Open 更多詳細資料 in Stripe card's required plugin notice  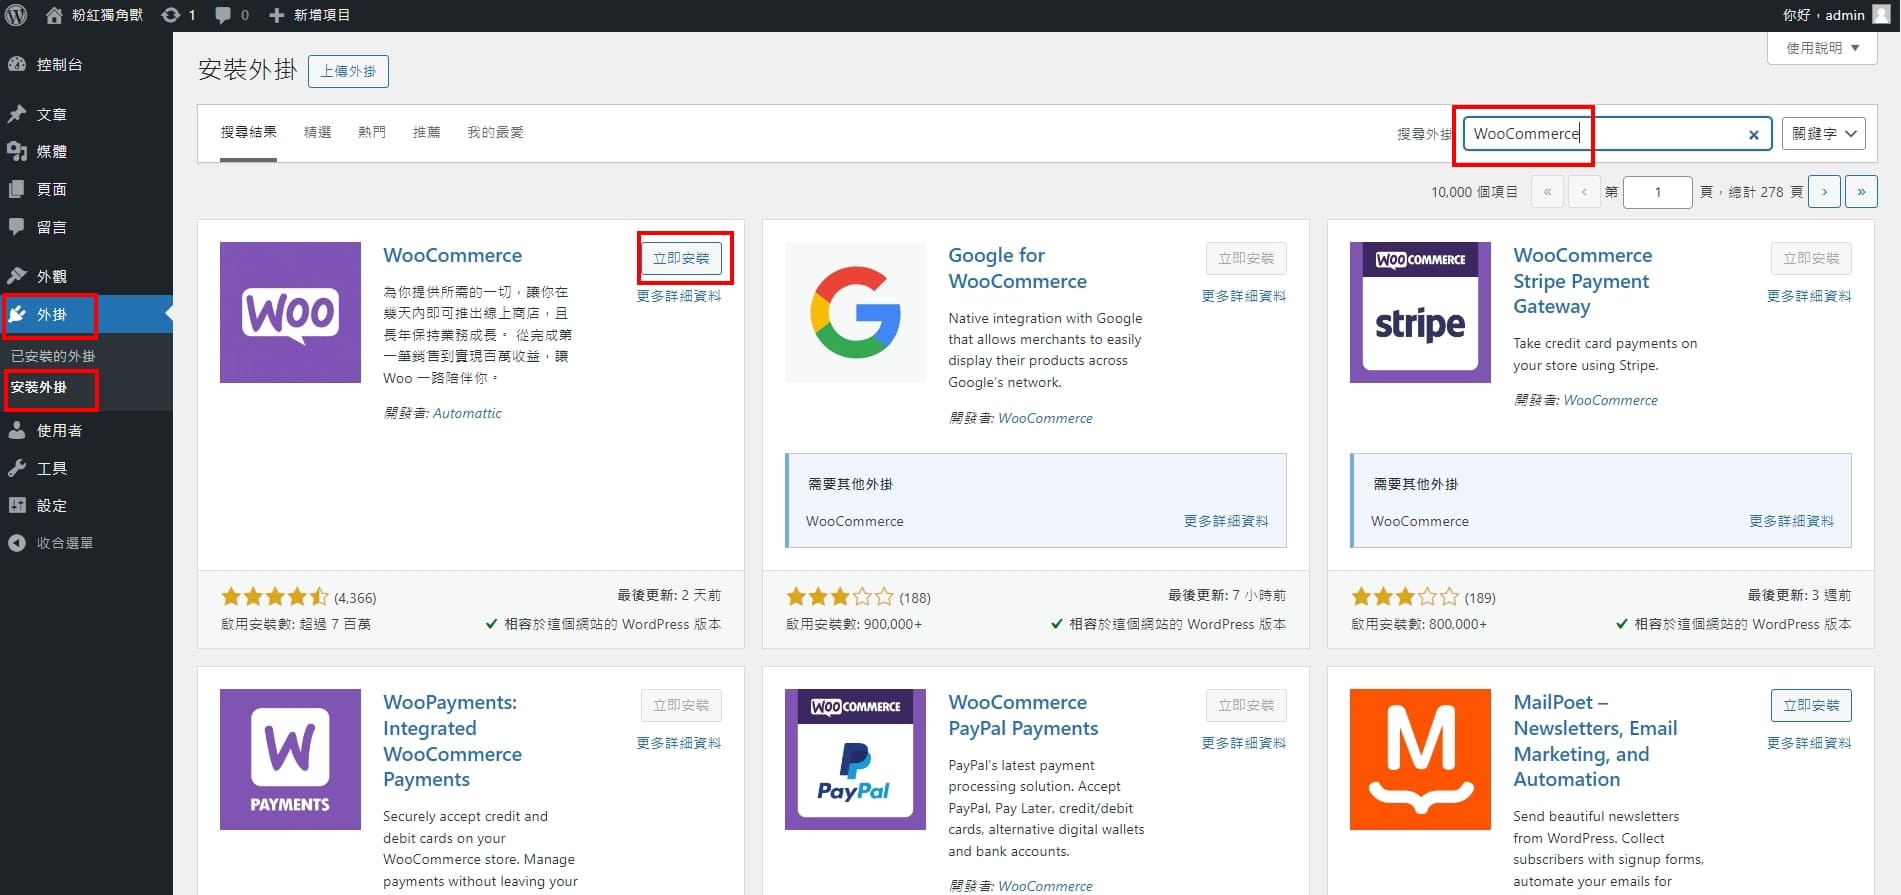1791,521
